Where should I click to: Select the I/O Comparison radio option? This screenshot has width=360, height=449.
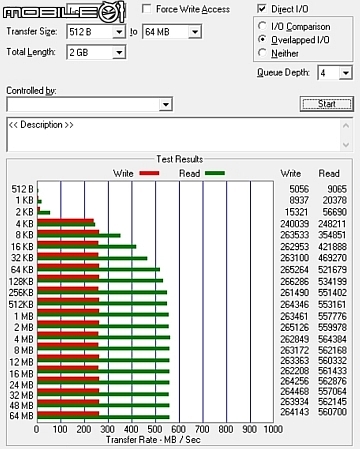tap(262, 26)
